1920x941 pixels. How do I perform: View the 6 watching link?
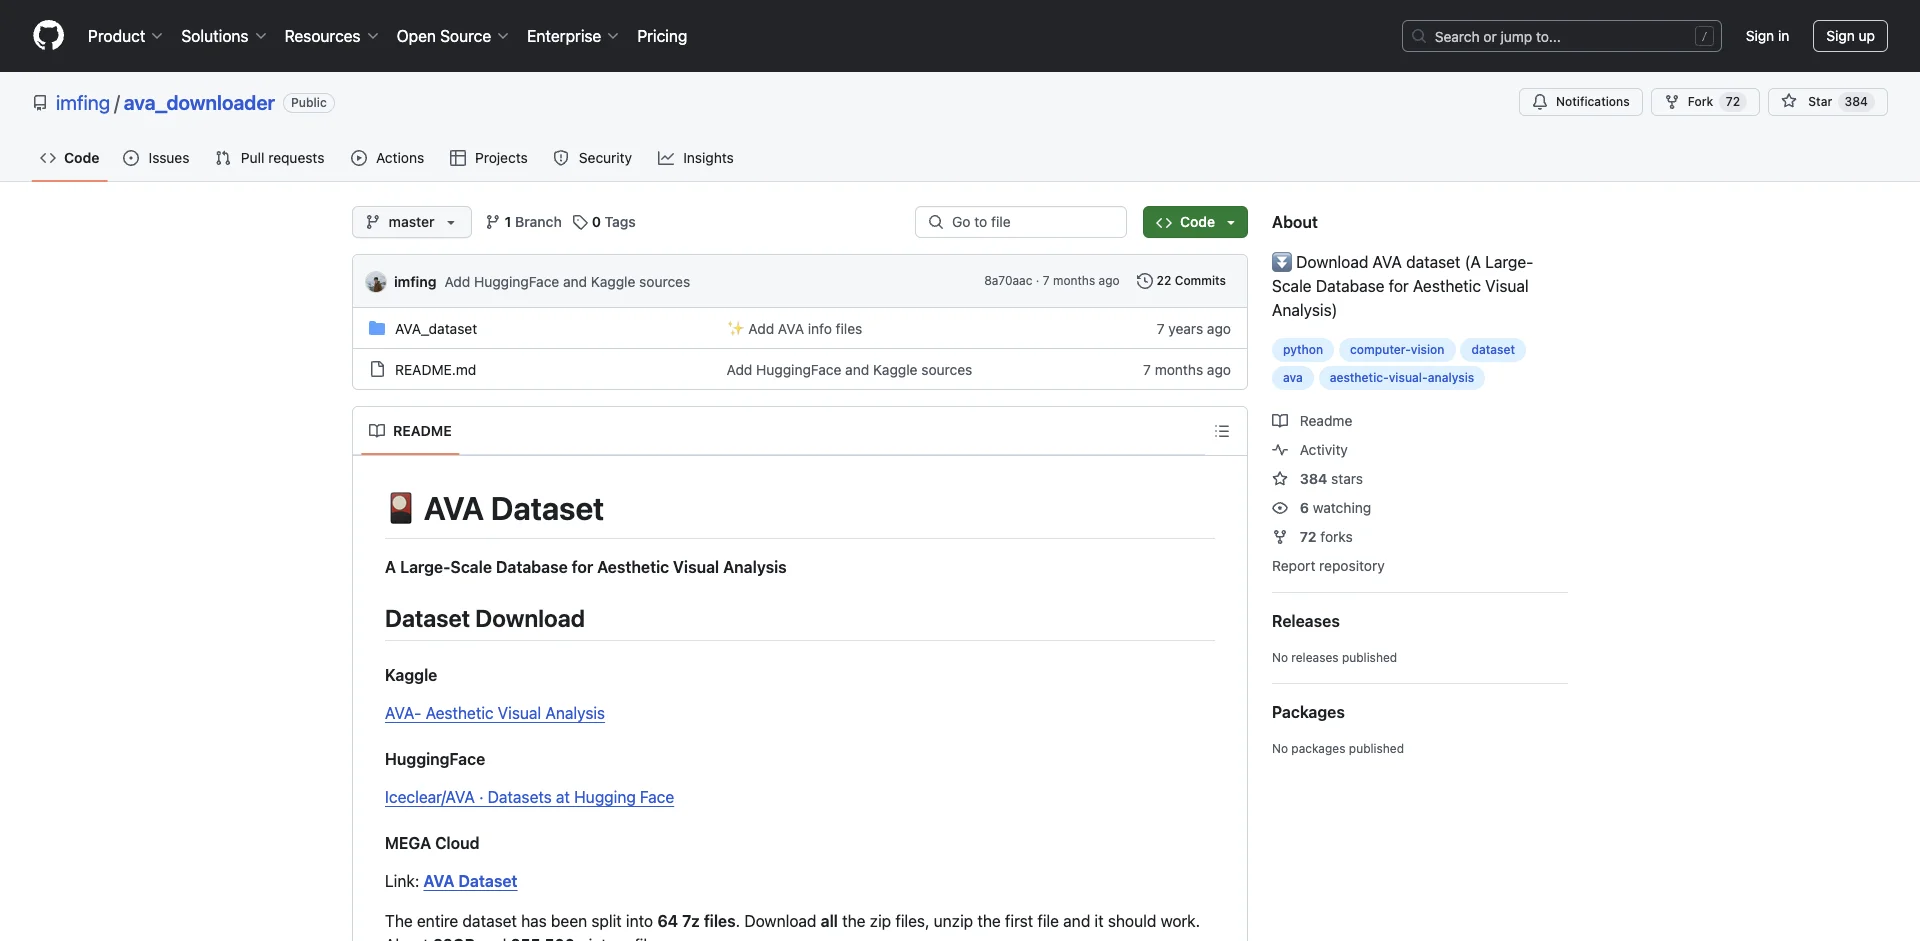pos(1322,508)
